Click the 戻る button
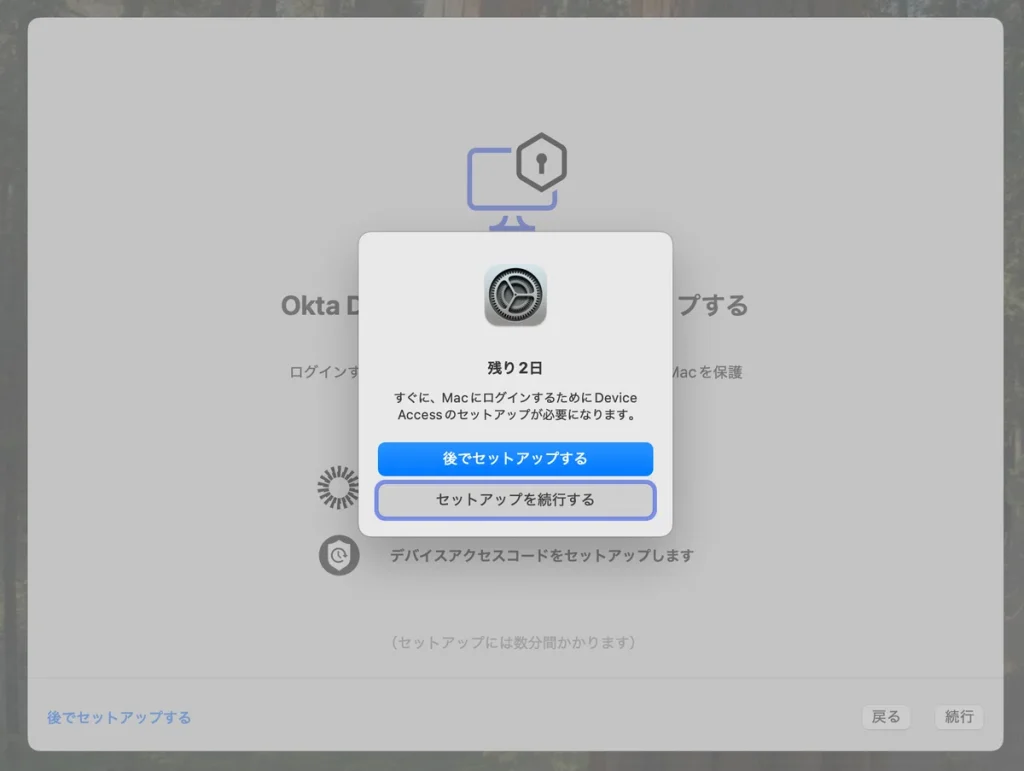The height and width of the screenshot is (771, 1024). tap(886, 717)
